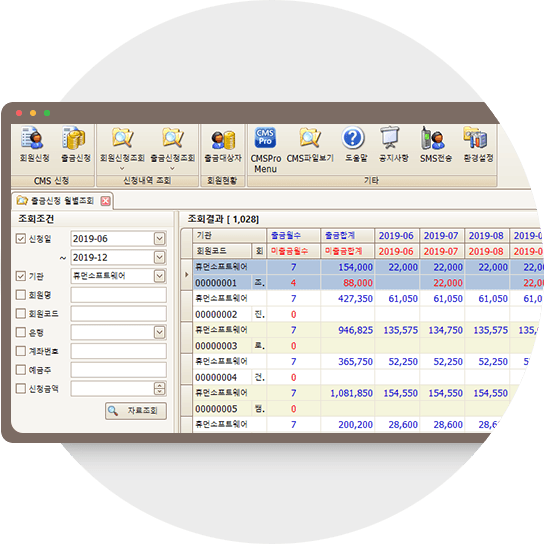The height and width of the screenshot is (544, 544).
Task: Enable the 회원명 member name checkbox
Action: (x=21, y=295)
